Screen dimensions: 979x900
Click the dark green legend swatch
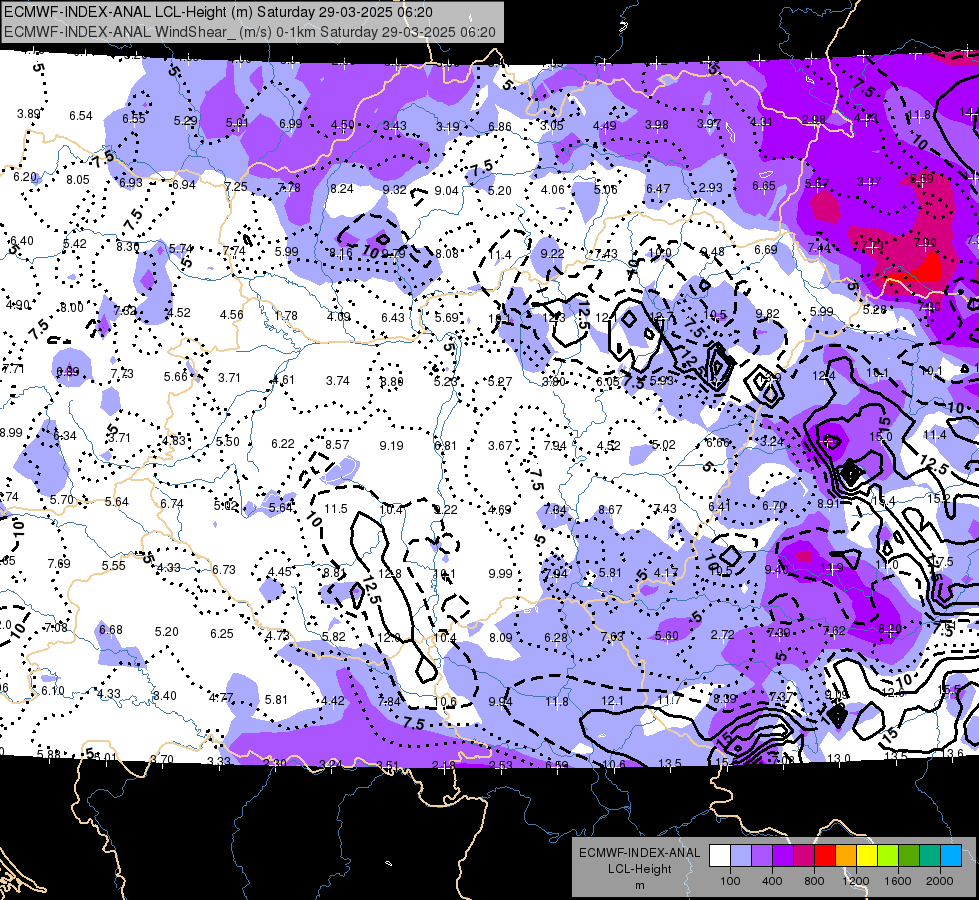point(909,856)
